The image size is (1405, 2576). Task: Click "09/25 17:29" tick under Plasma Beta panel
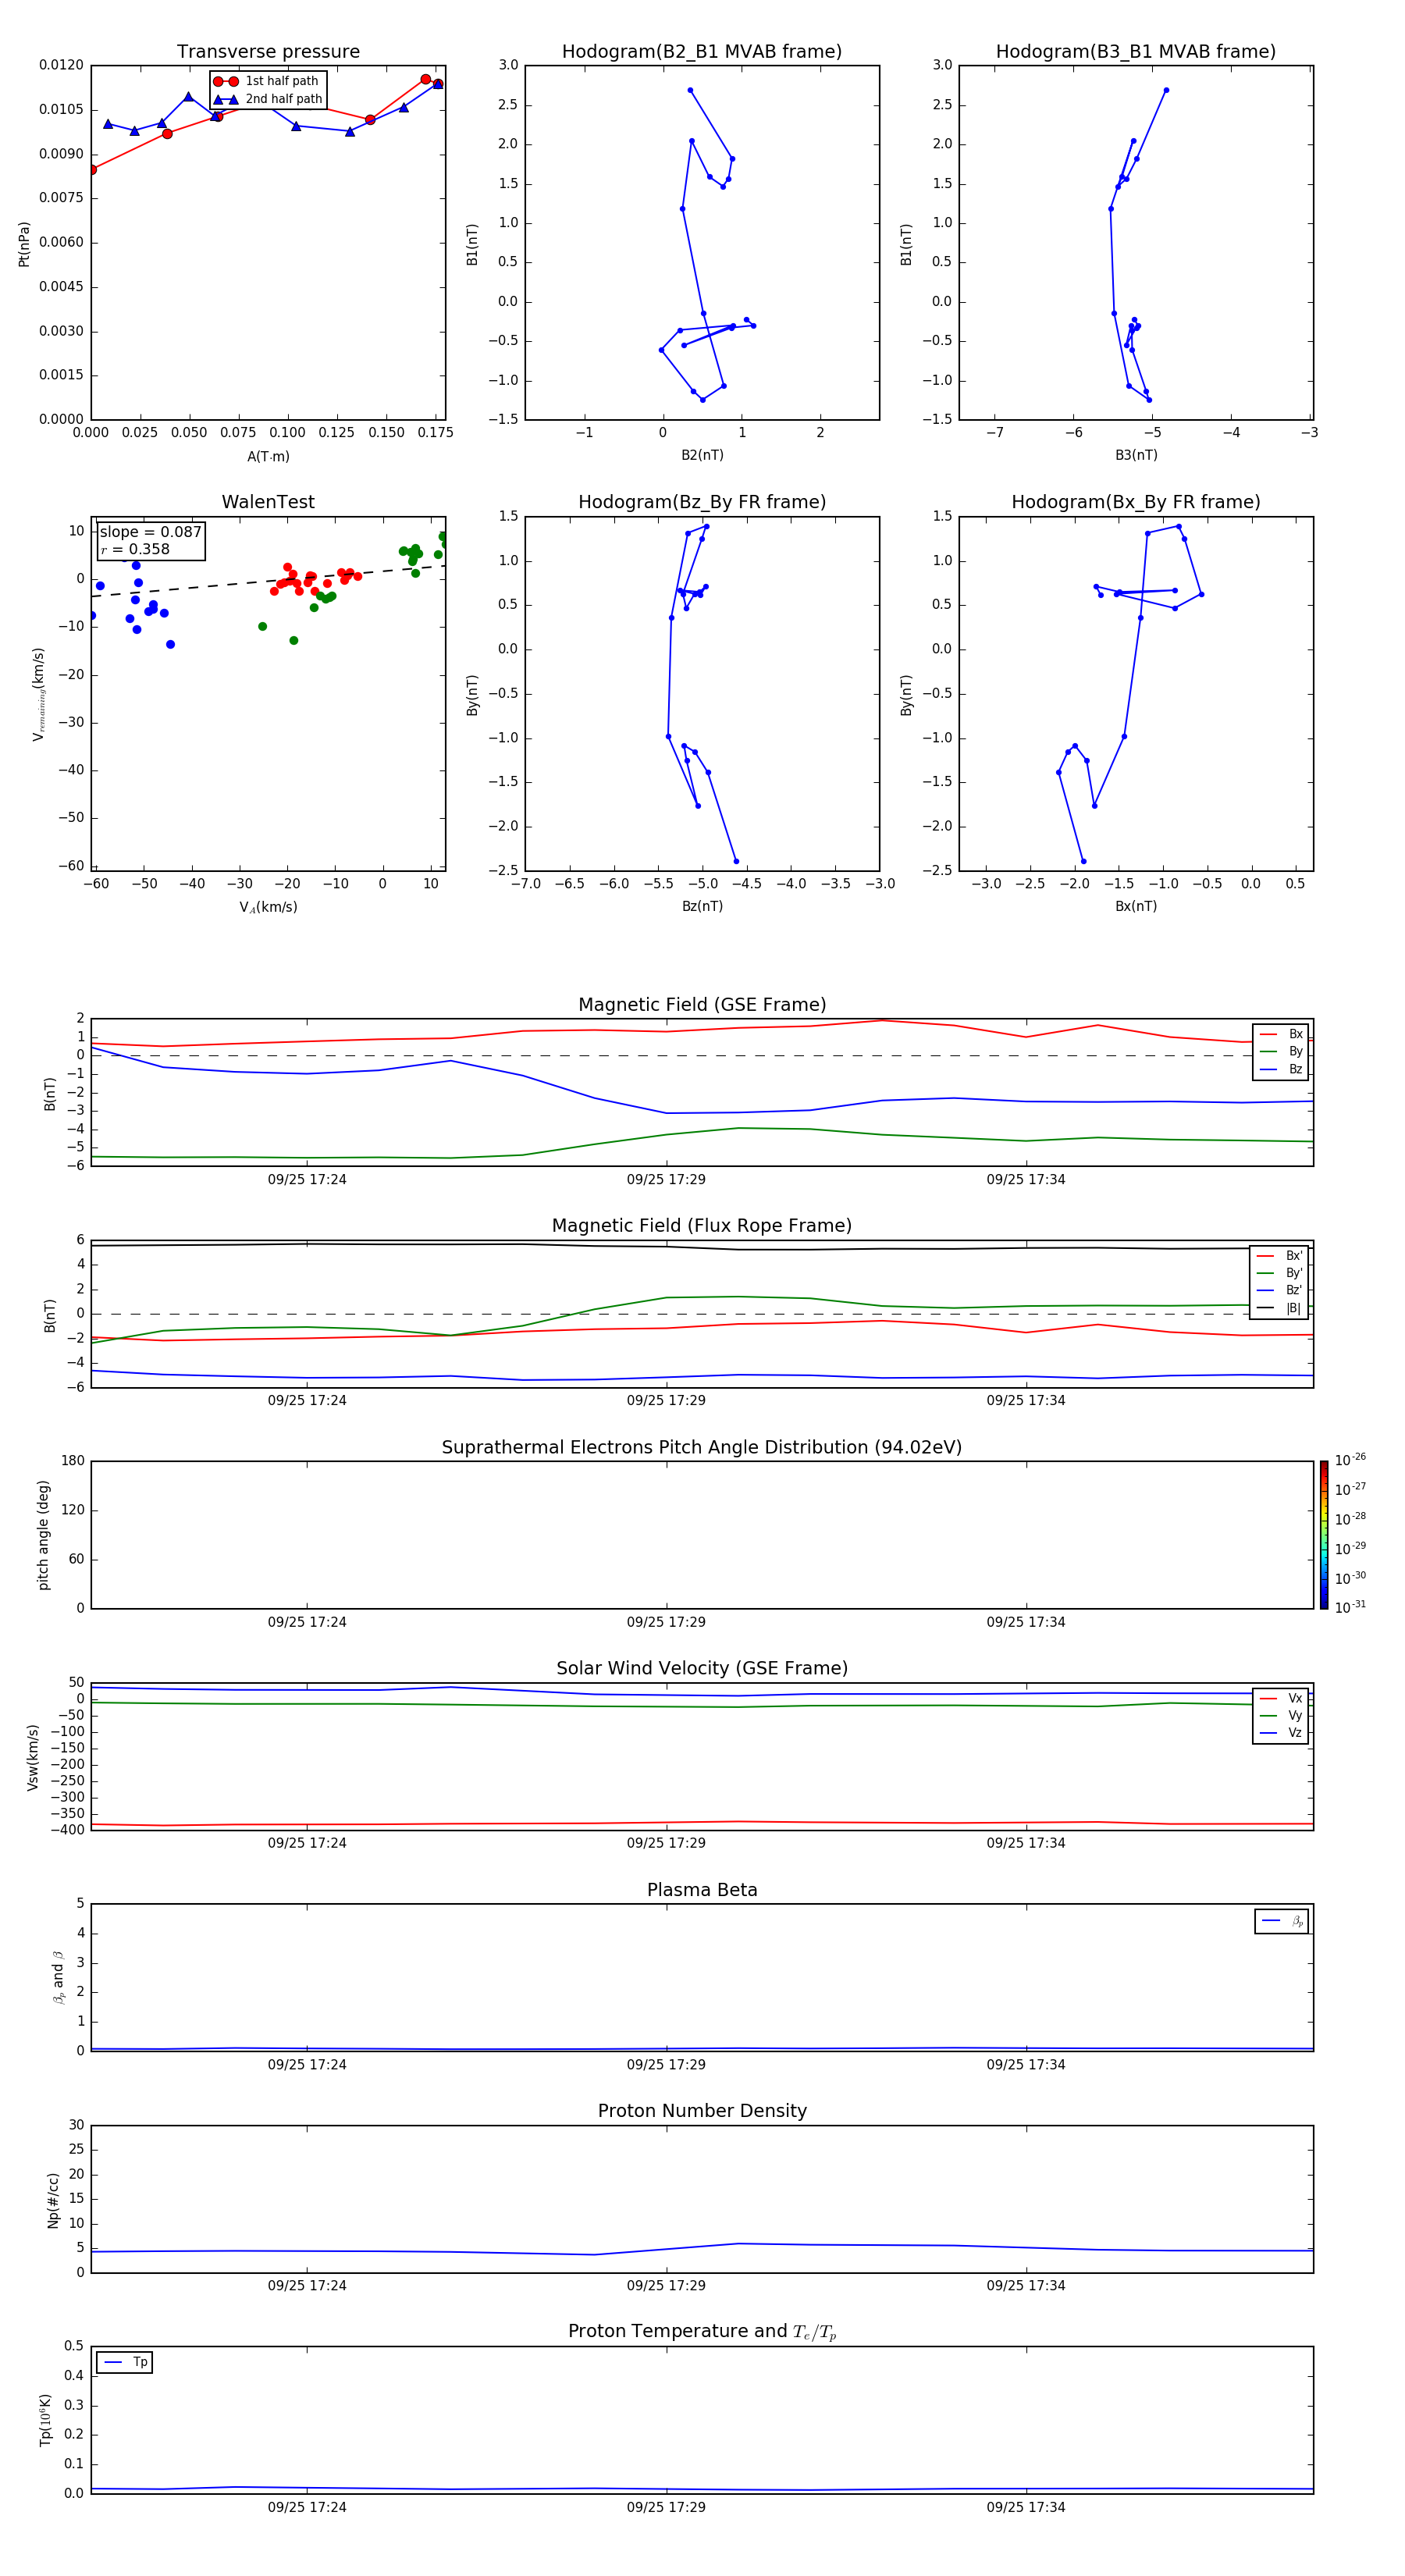[666, 2065]
